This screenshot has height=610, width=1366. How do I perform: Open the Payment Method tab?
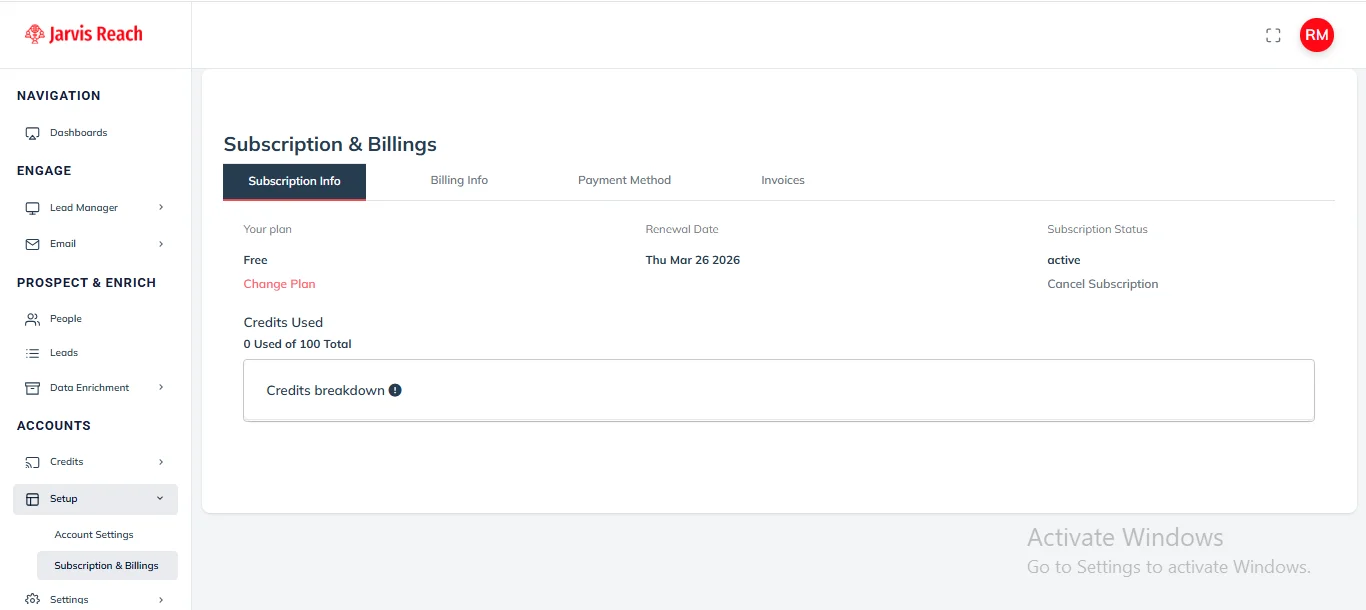[x=624, y=181]
